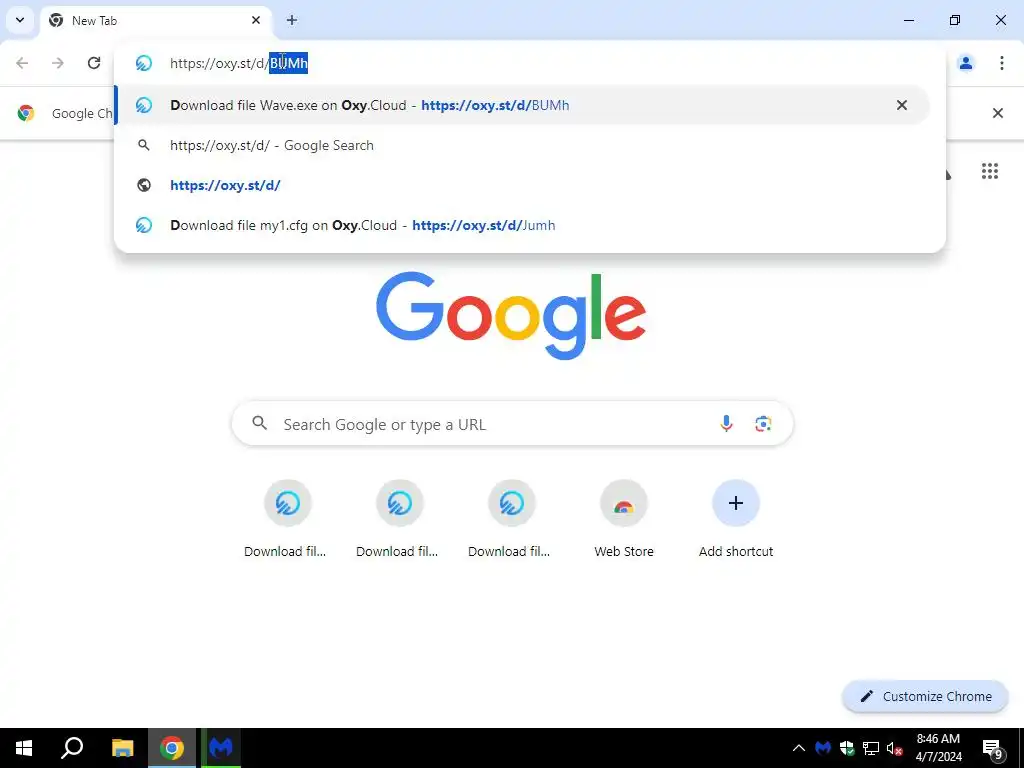Screen dimensions: 1024x768
Task: Dismiss the Google Chrome info bar
Action: 997,113
